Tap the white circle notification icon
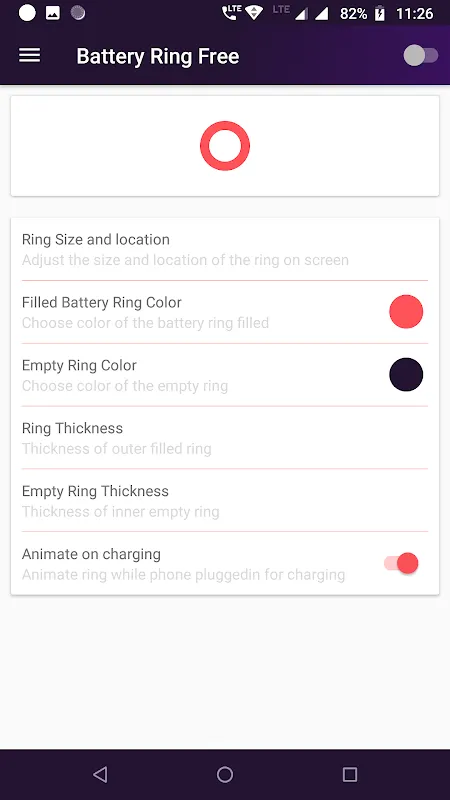The image size is (450, 800). click(x=28, y=13)
